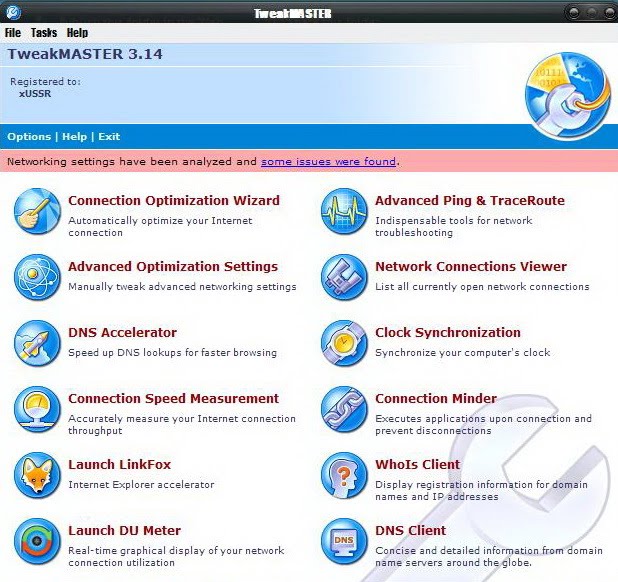Click text 'Synchronize your computer's clock'
618x582 pixels.
click(x=463, y=353)
